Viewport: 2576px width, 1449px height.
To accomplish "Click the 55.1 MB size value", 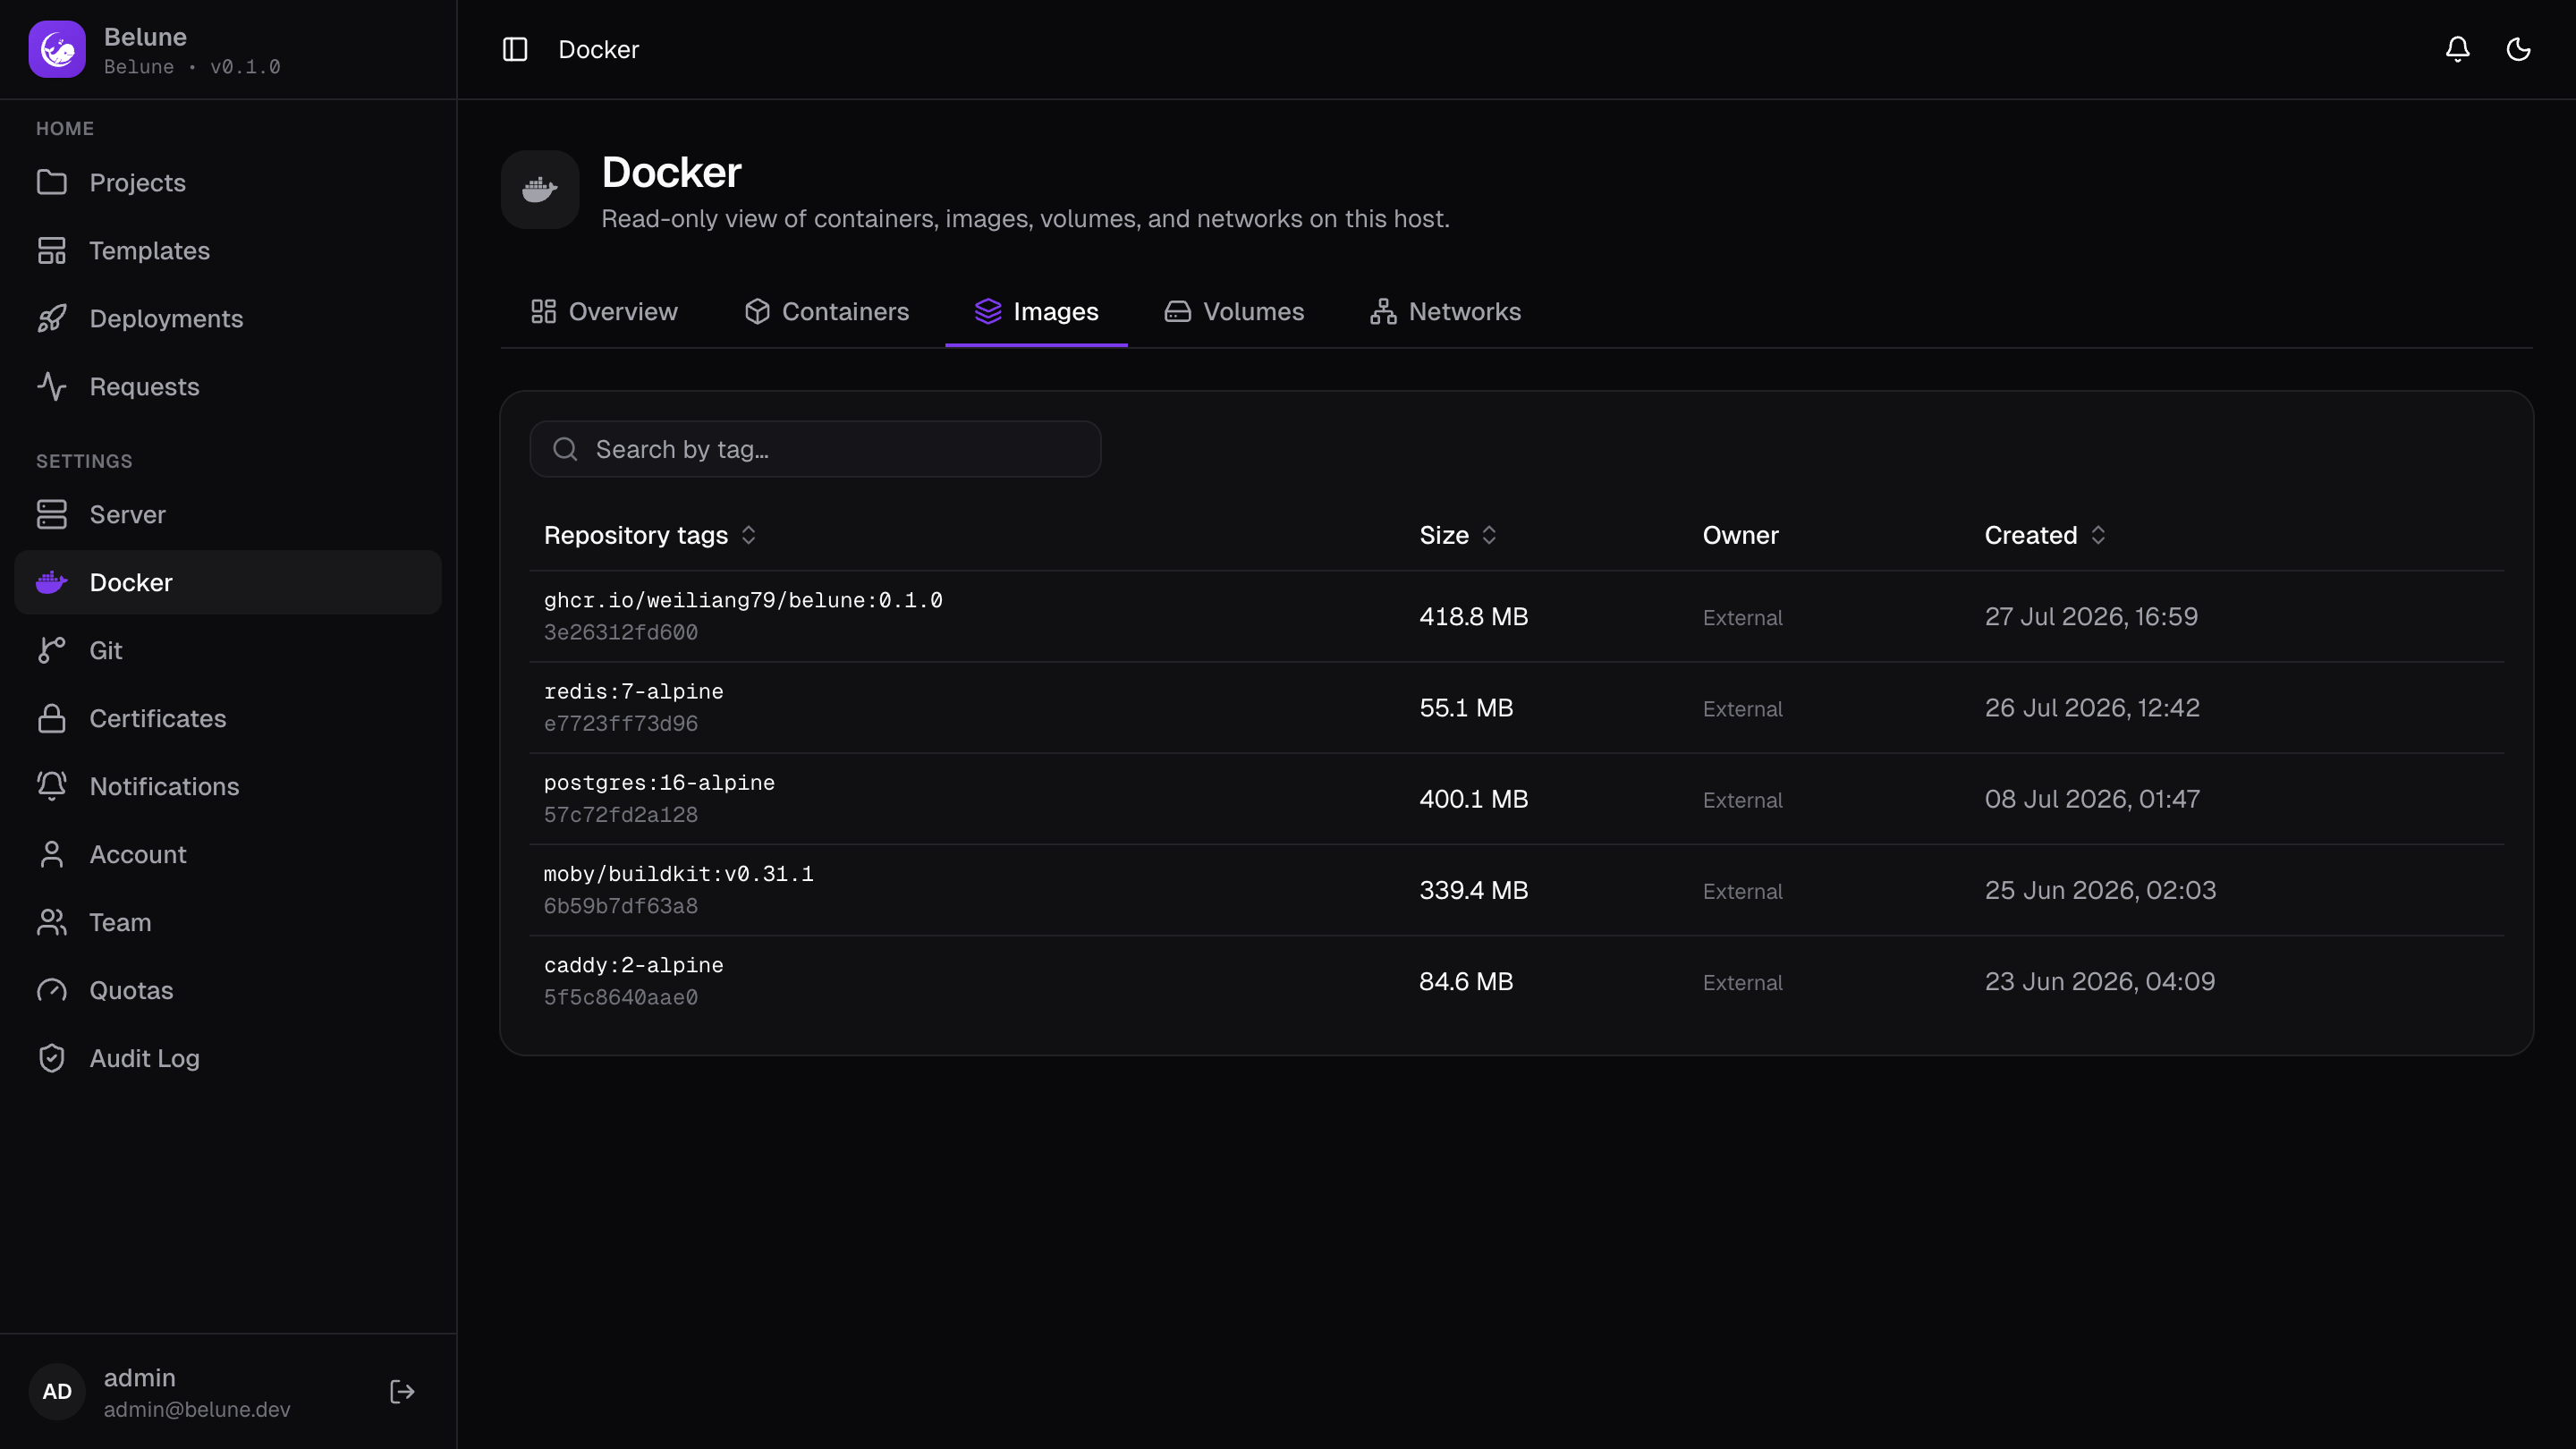I will click(x=1466, y=707).
